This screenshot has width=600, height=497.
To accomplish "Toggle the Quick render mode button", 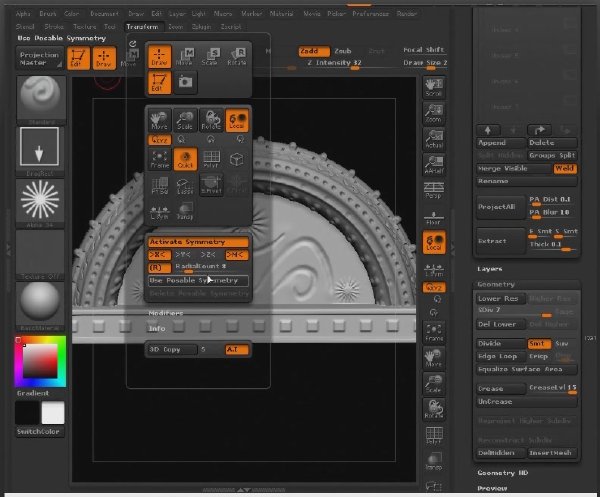I will (185, 159).
